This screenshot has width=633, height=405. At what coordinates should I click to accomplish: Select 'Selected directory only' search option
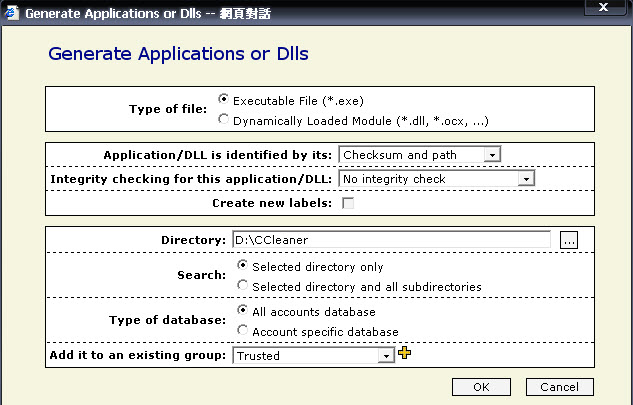coord(242,265)
